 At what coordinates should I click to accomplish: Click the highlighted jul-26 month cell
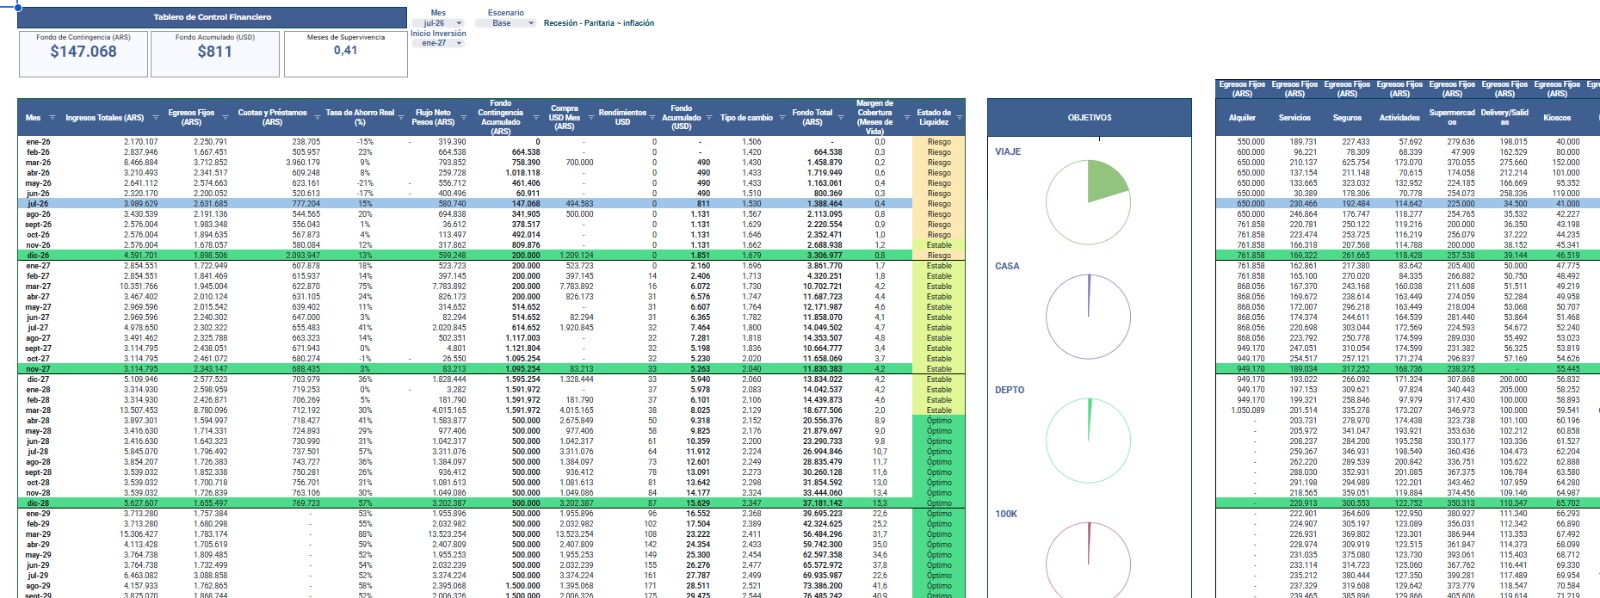[37, 204]
